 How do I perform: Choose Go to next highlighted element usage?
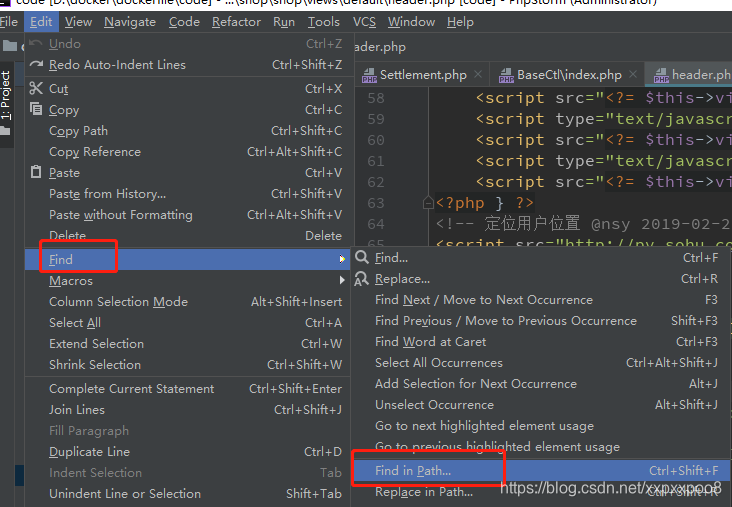click(x=542, y=426)
